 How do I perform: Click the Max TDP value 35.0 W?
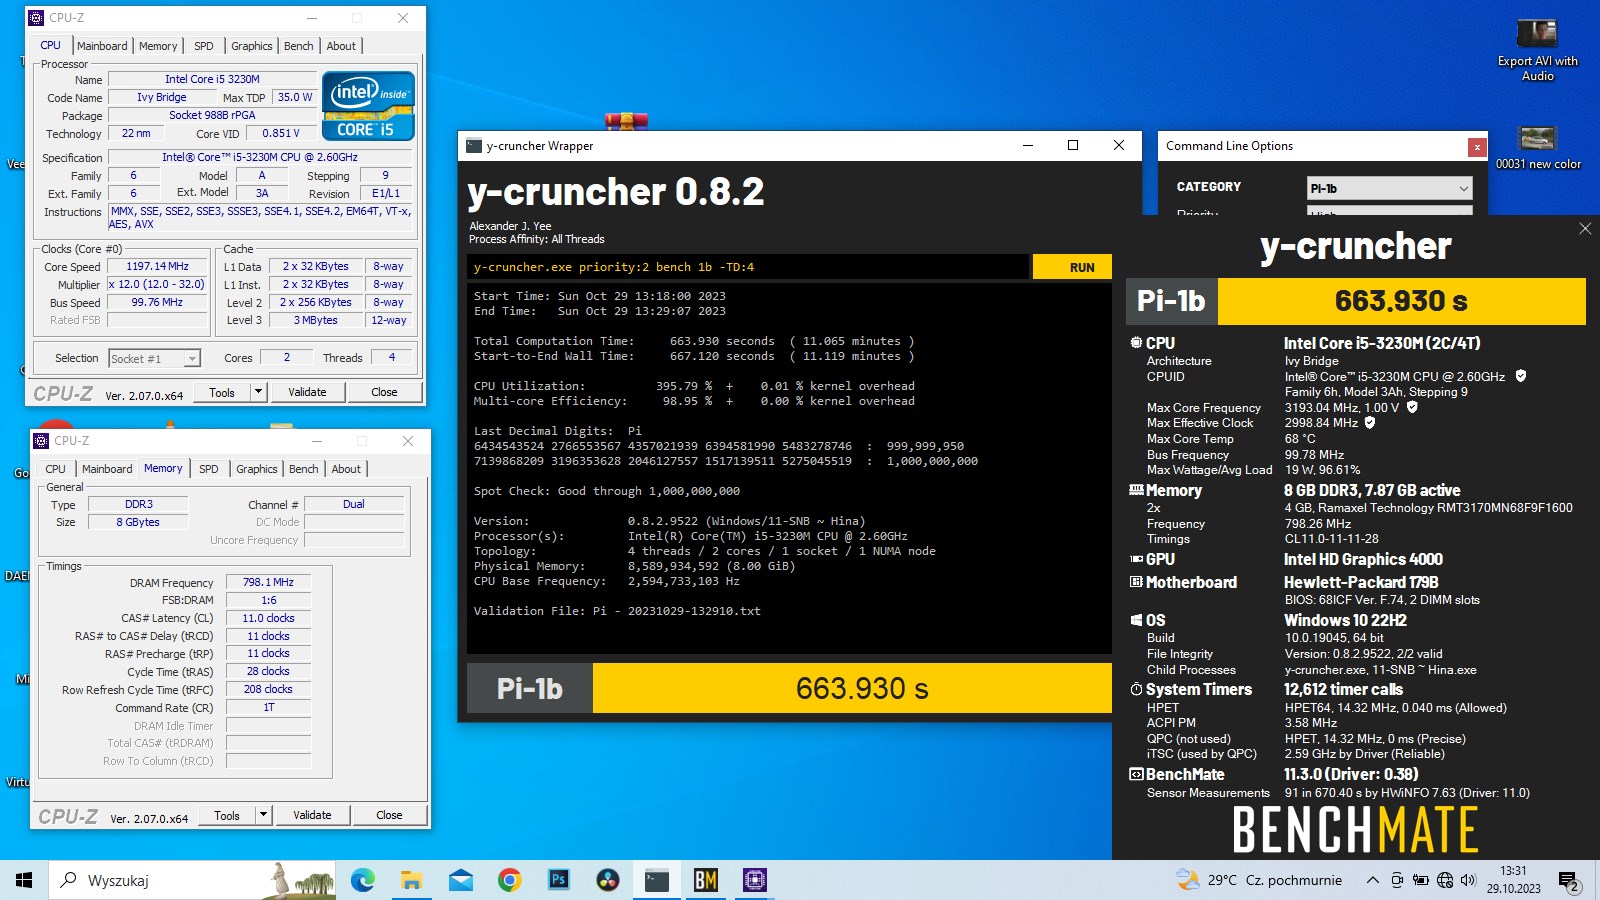click(295, 97)
